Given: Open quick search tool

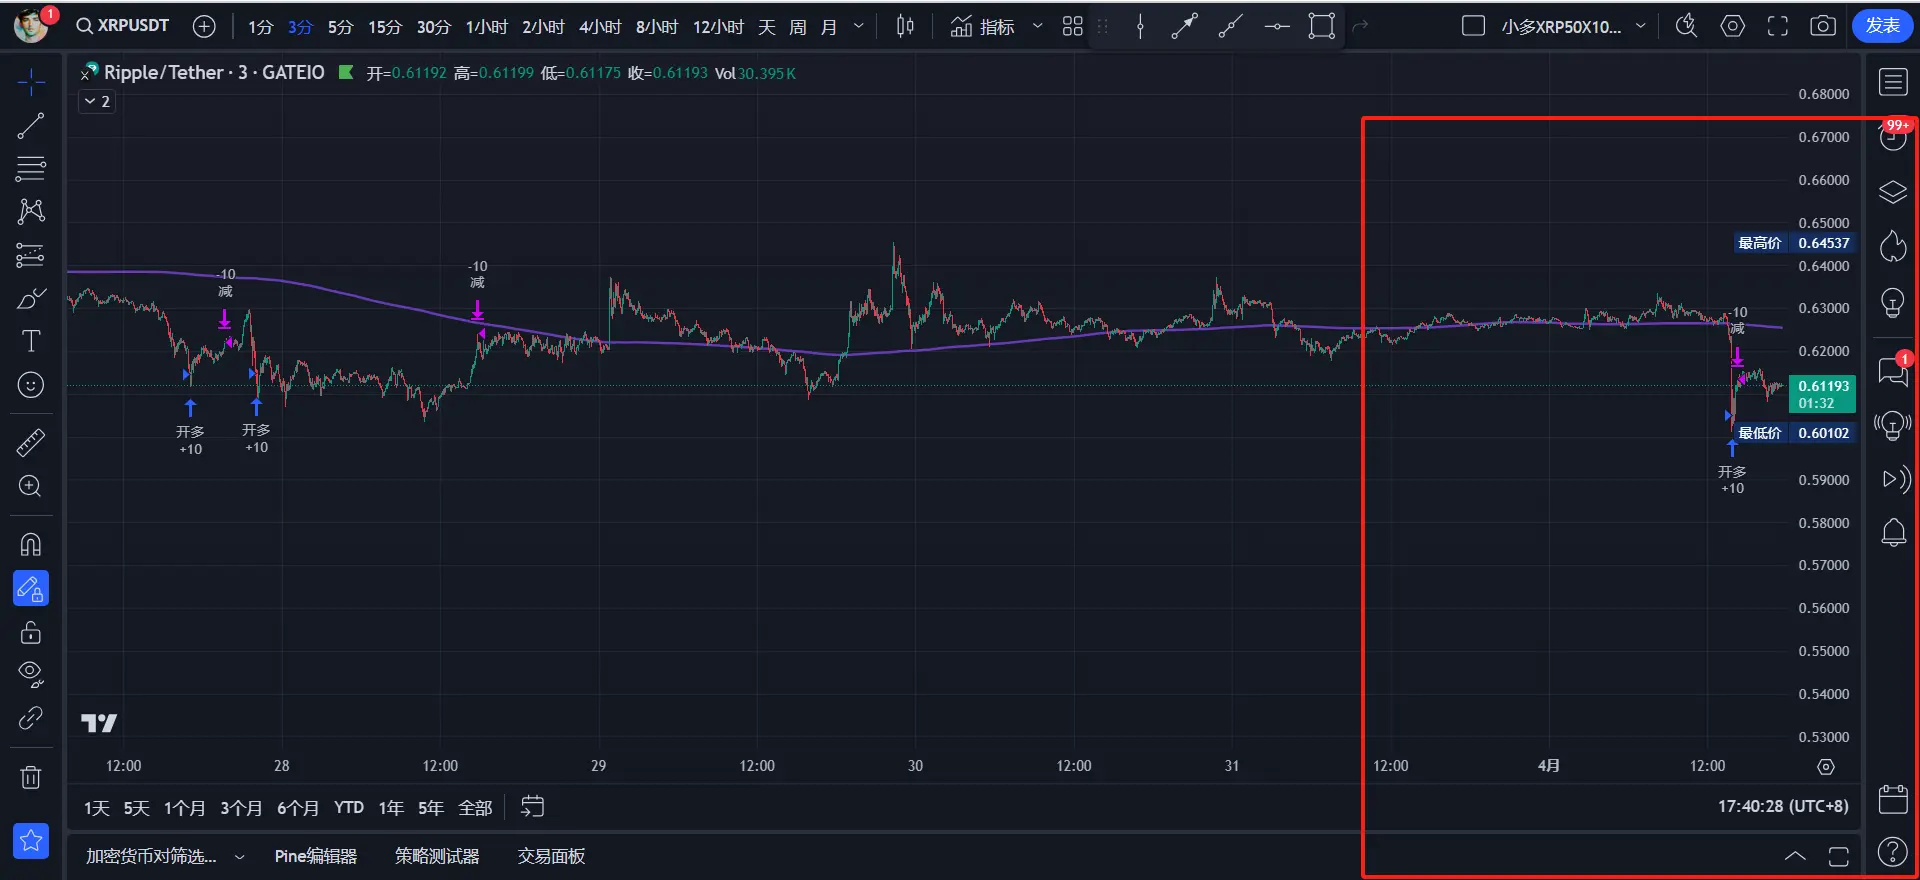Looking at the screenshot, I should coord(1687,26).
